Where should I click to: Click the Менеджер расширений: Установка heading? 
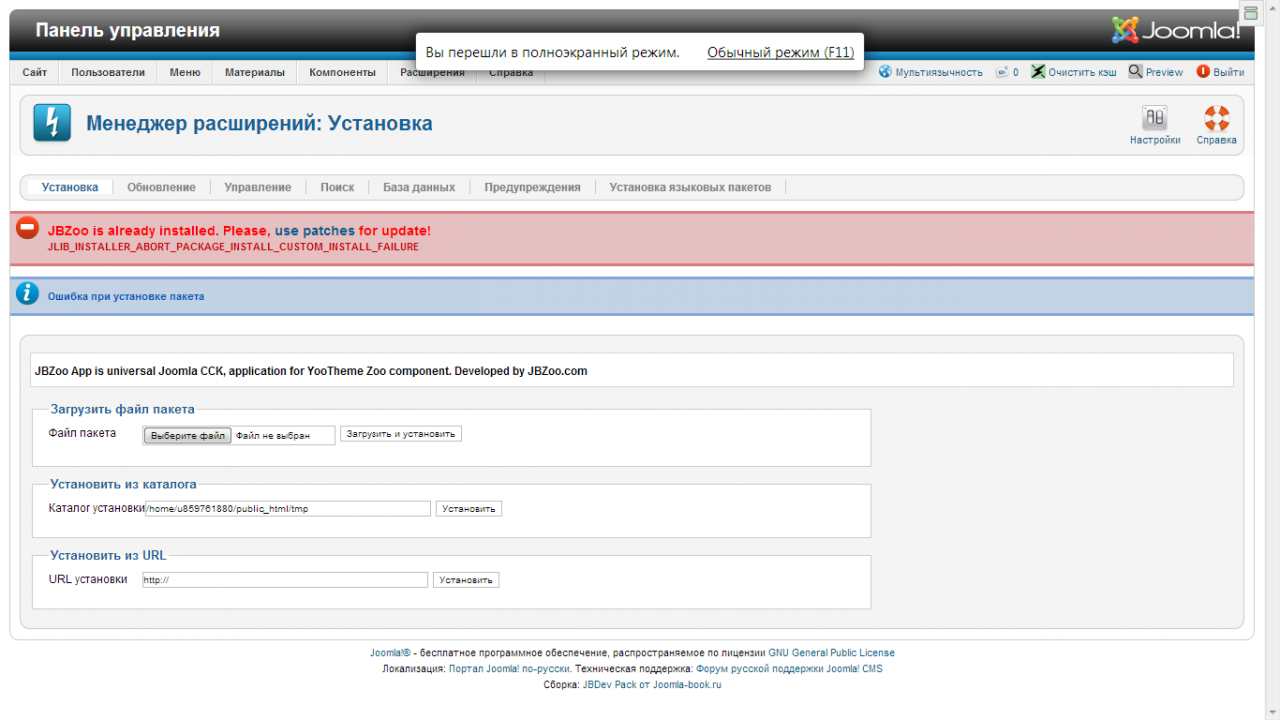[x=259, y=124]
